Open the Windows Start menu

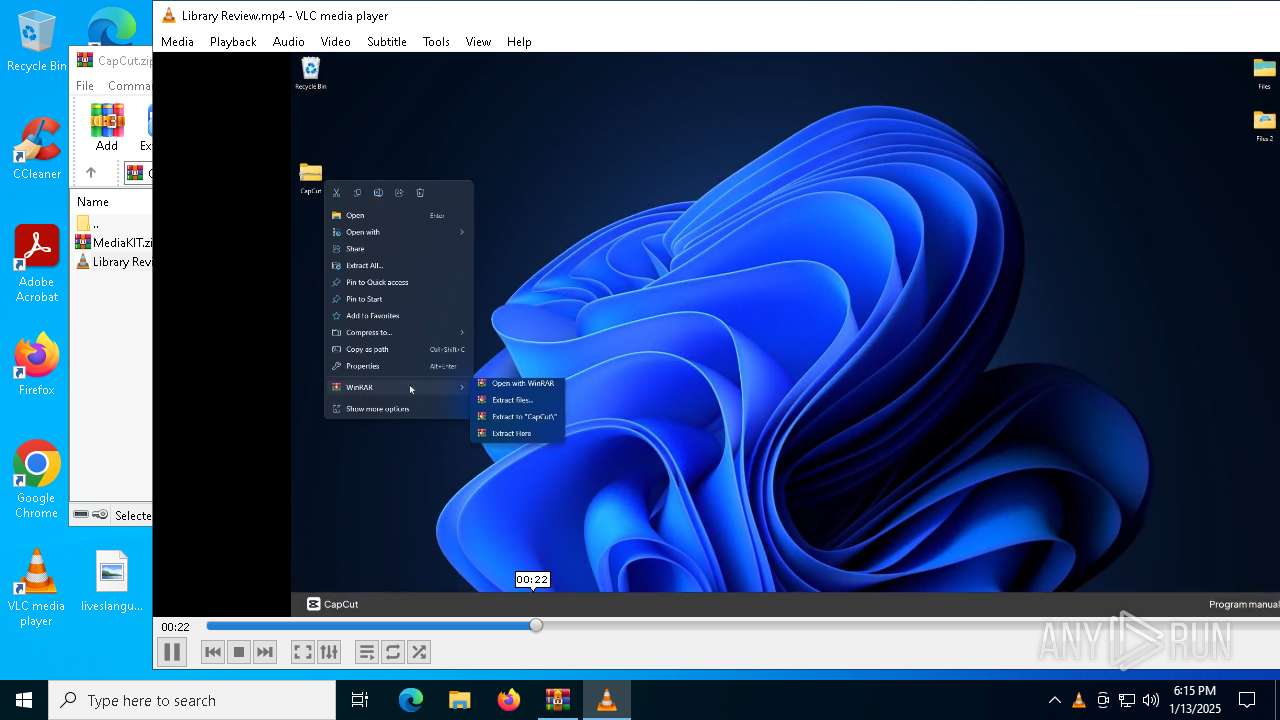point(24,700)
